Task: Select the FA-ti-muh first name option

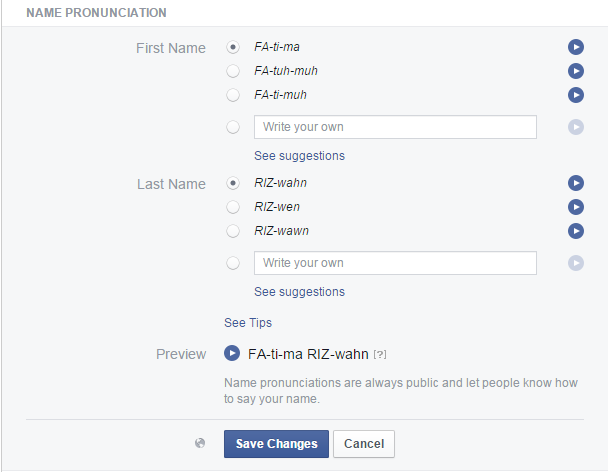Action: tap(233, 95)
